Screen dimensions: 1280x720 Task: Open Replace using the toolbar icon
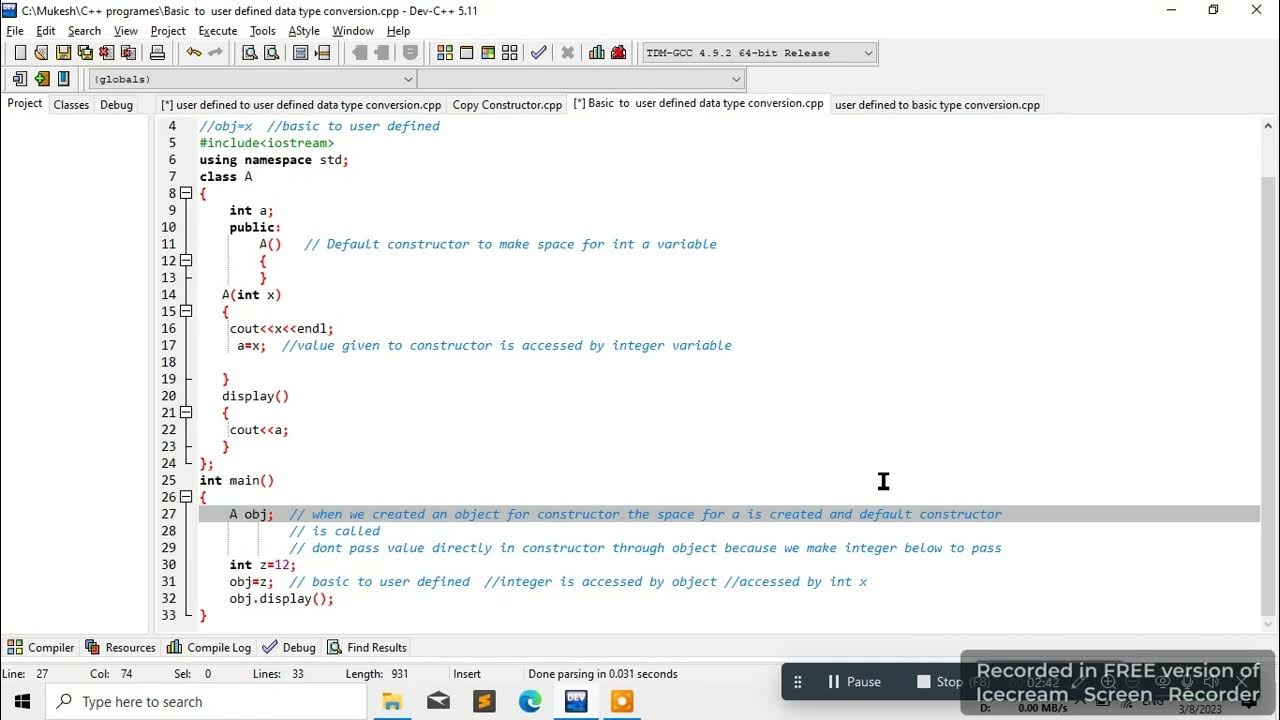[x=272, y=53]
